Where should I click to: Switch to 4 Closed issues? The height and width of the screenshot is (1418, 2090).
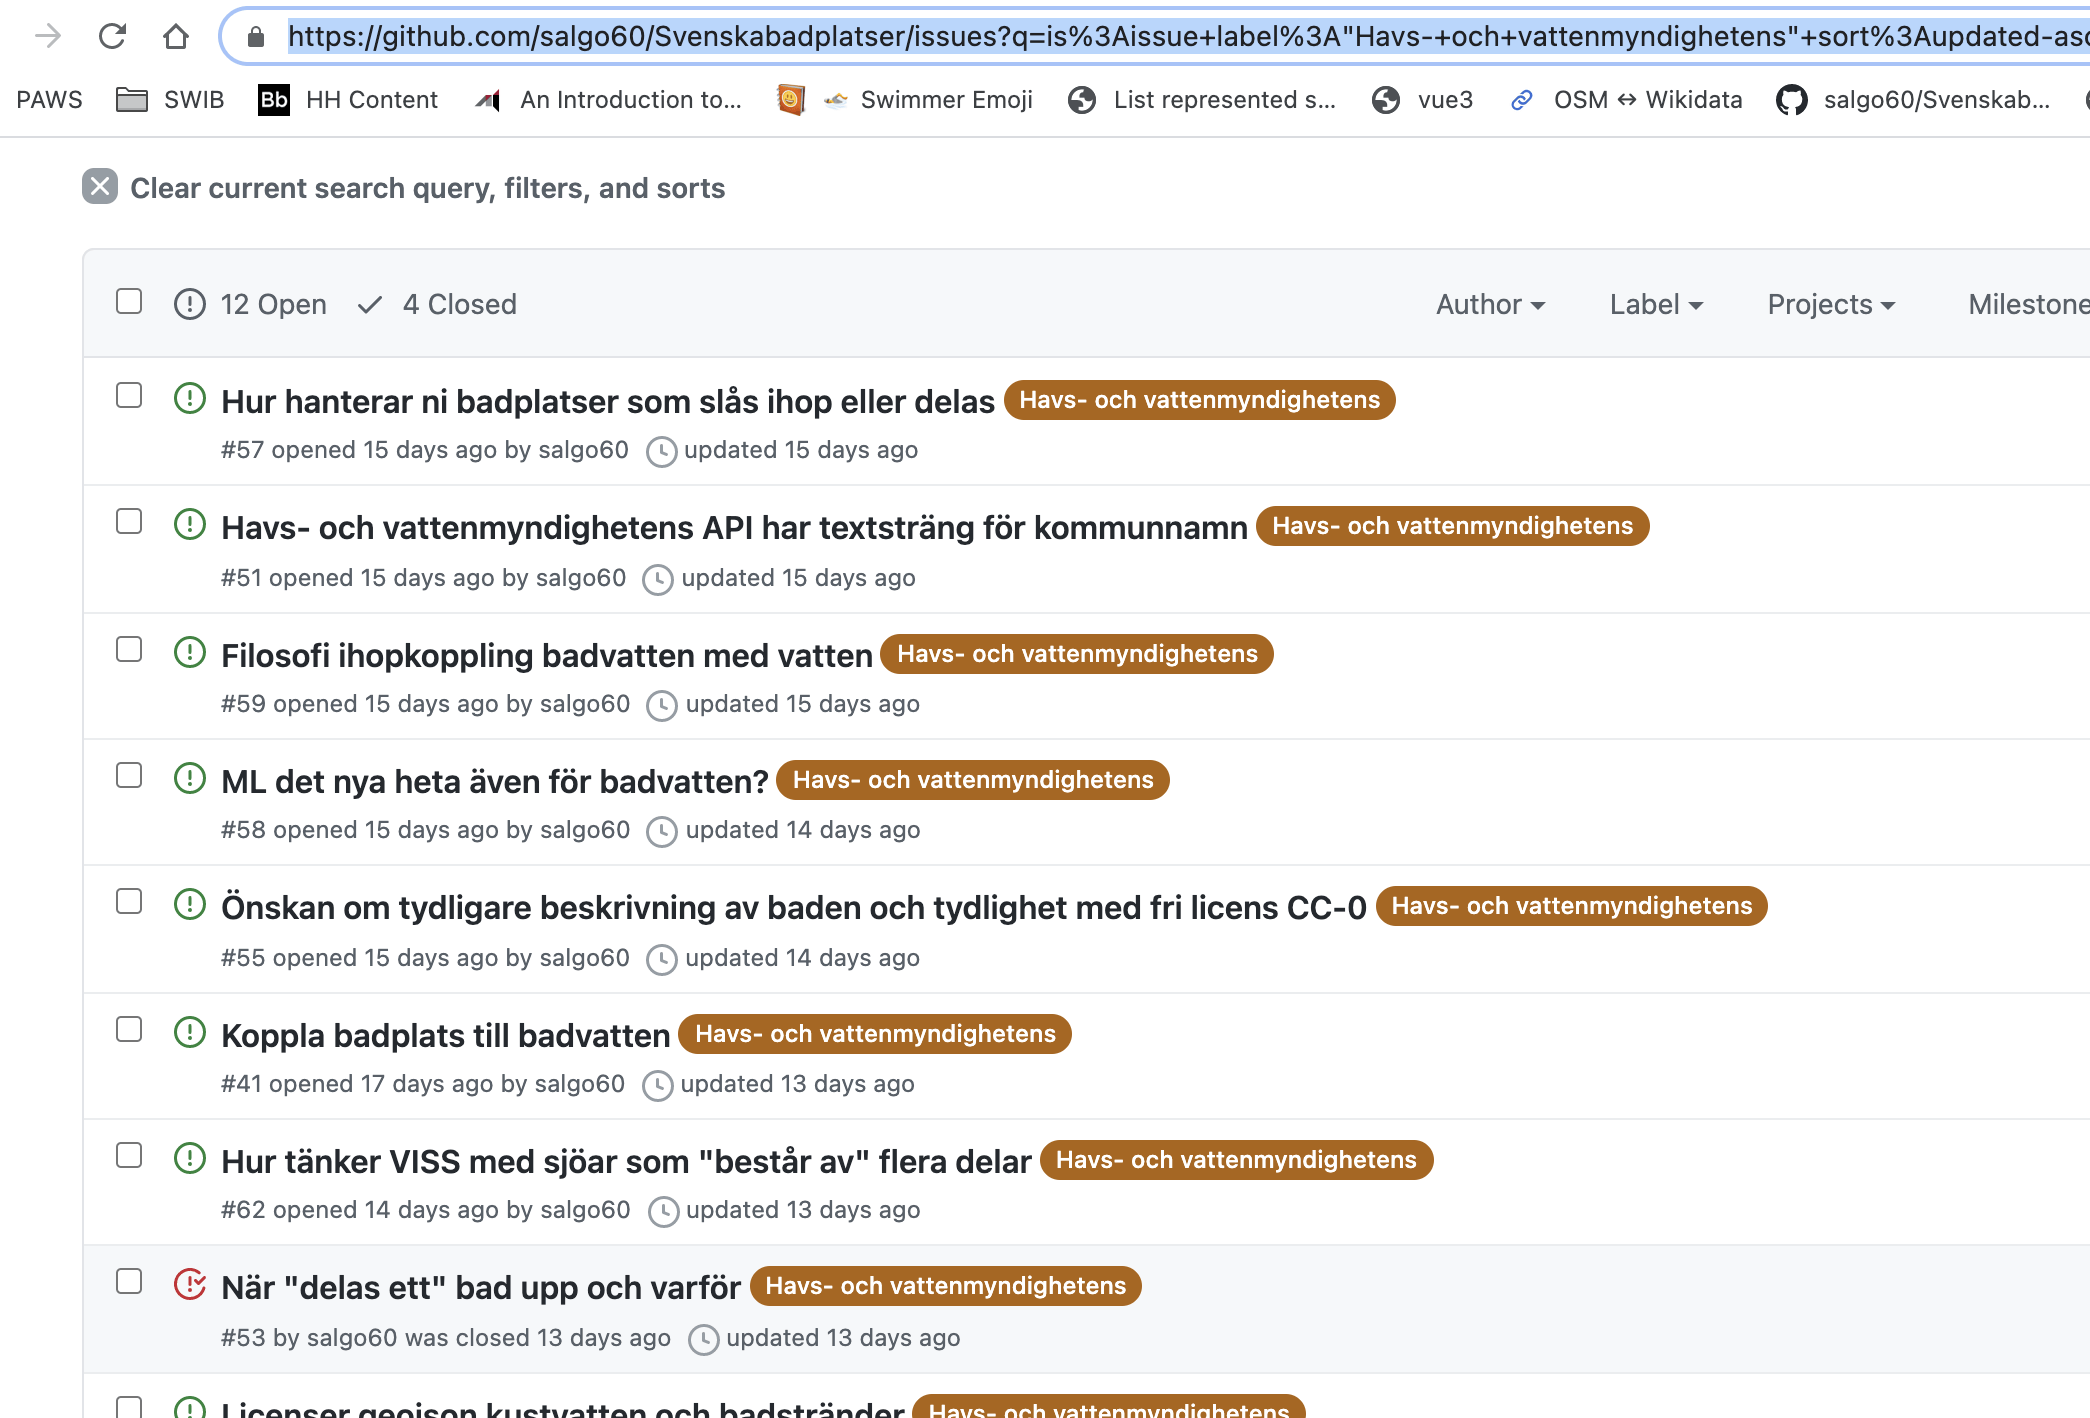click(x=438, y=305)
